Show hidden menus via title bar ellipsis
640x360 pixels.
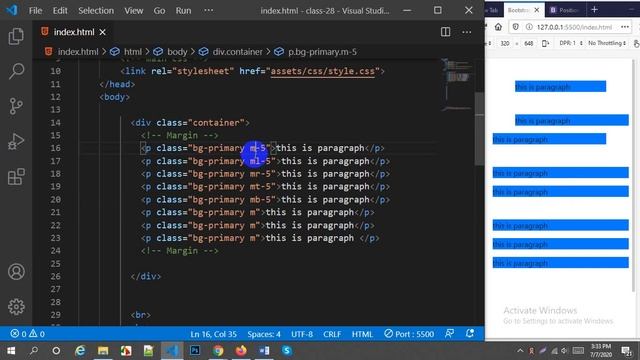click(x=209, y=11)
